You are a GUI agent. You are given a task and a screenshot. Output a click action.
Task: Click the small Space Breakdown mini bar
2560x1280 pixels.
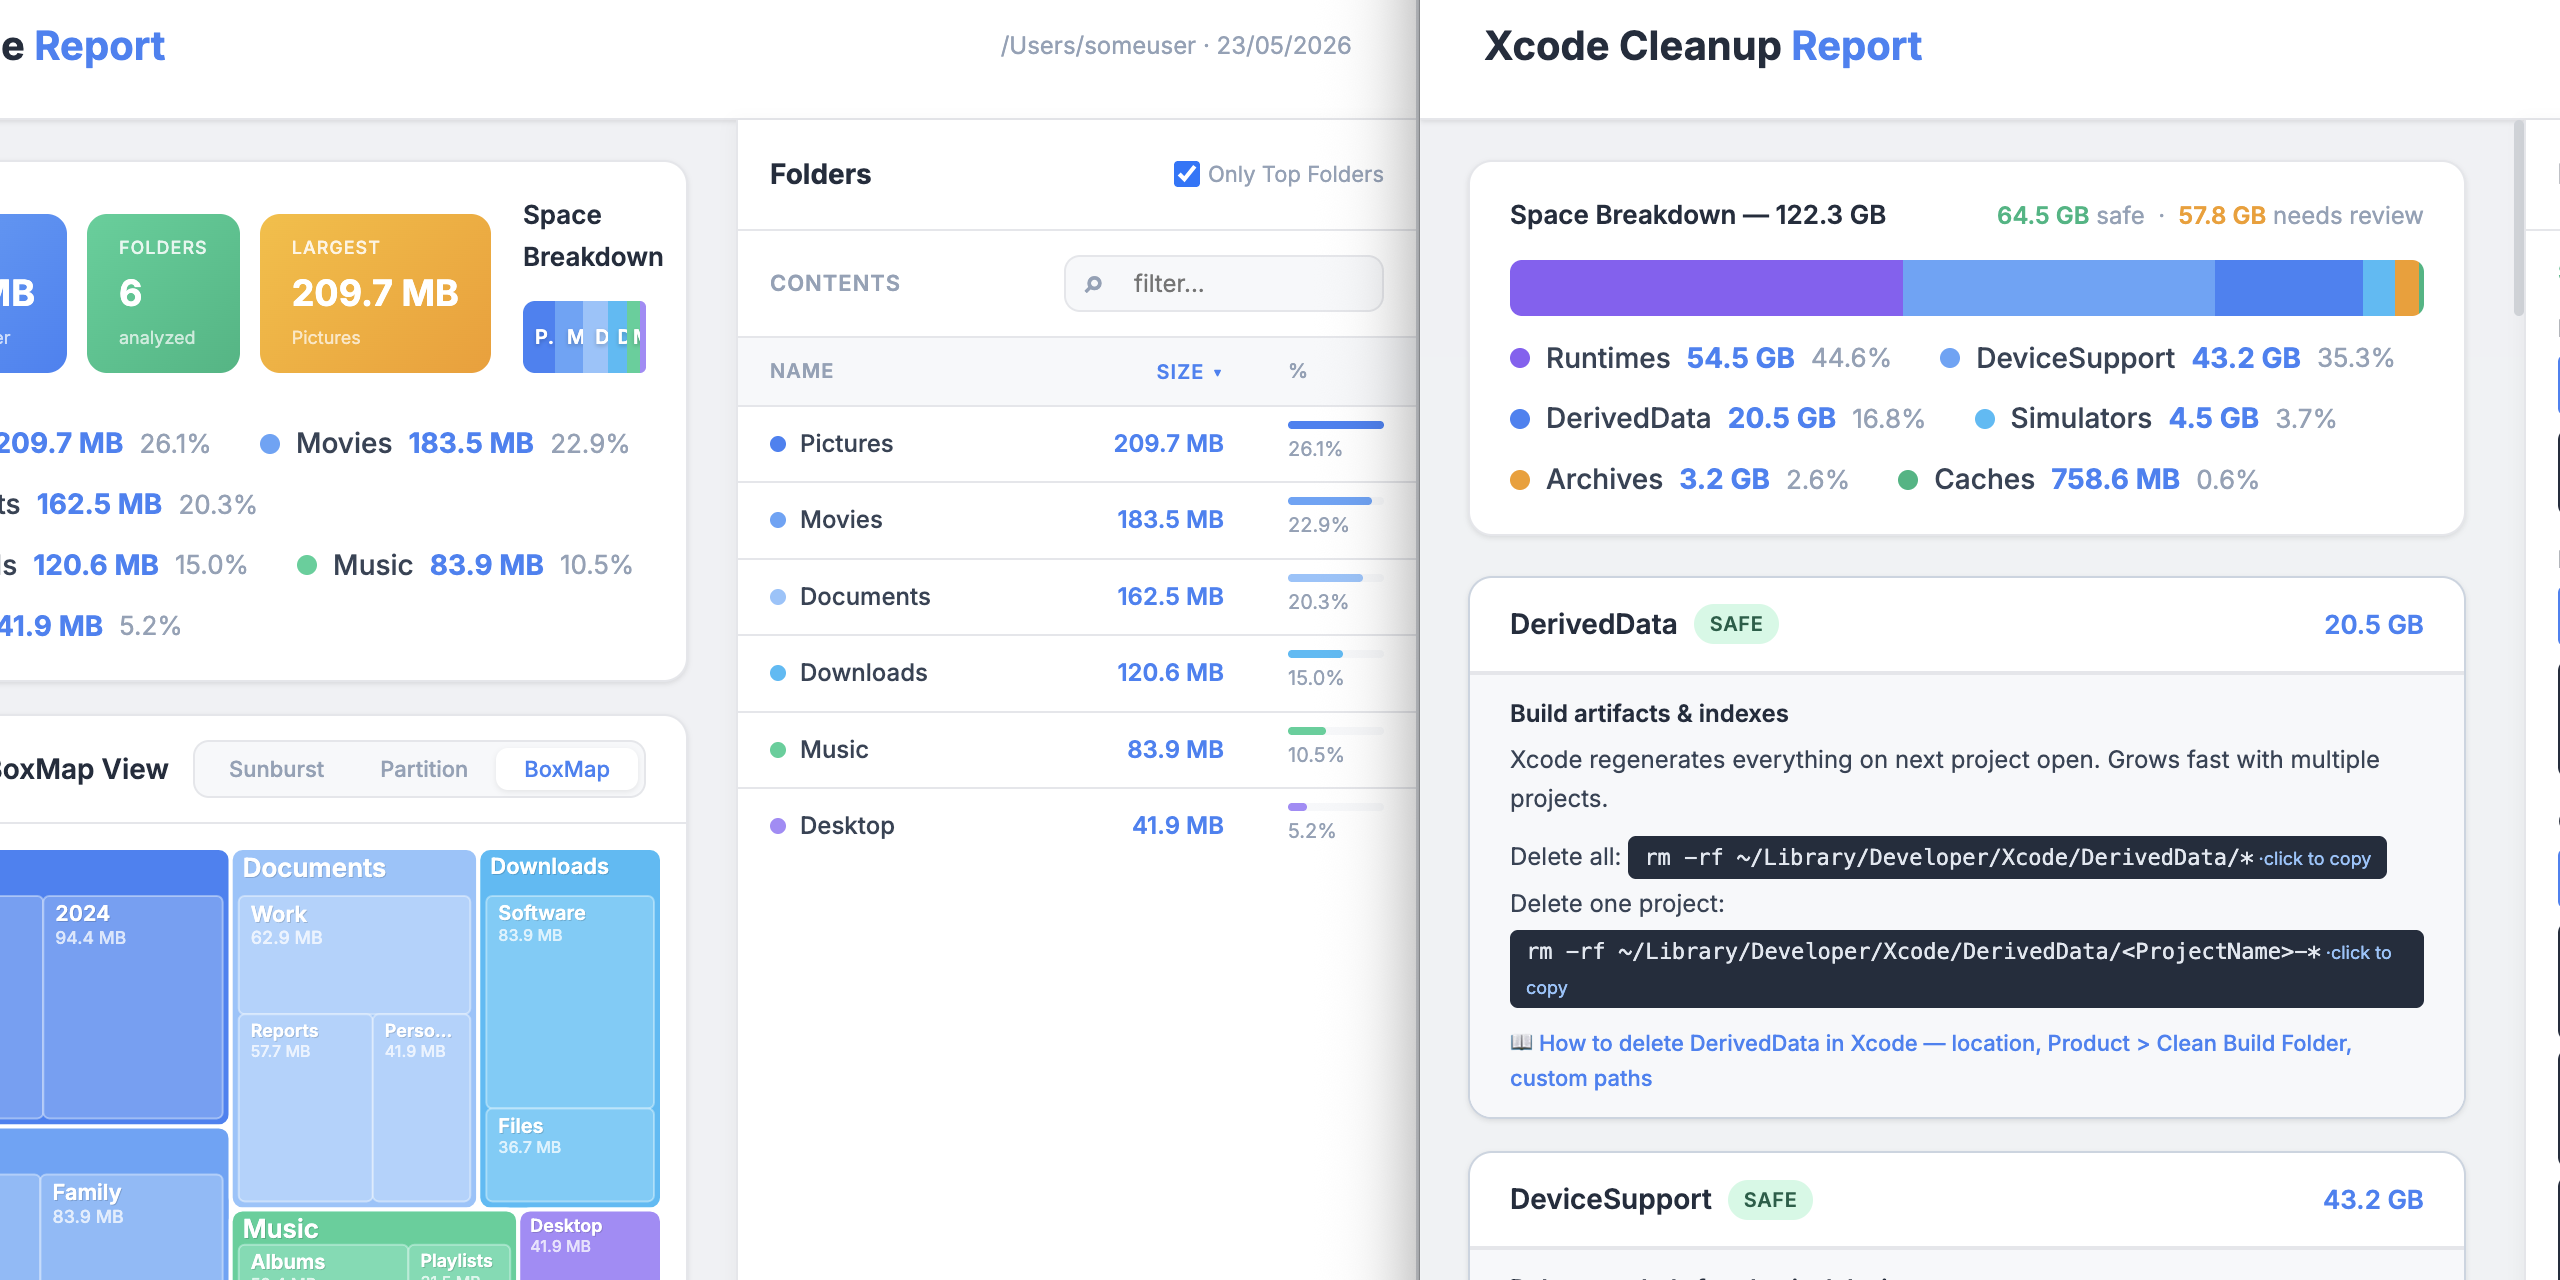pyautogui.click(x=584, y=337)
